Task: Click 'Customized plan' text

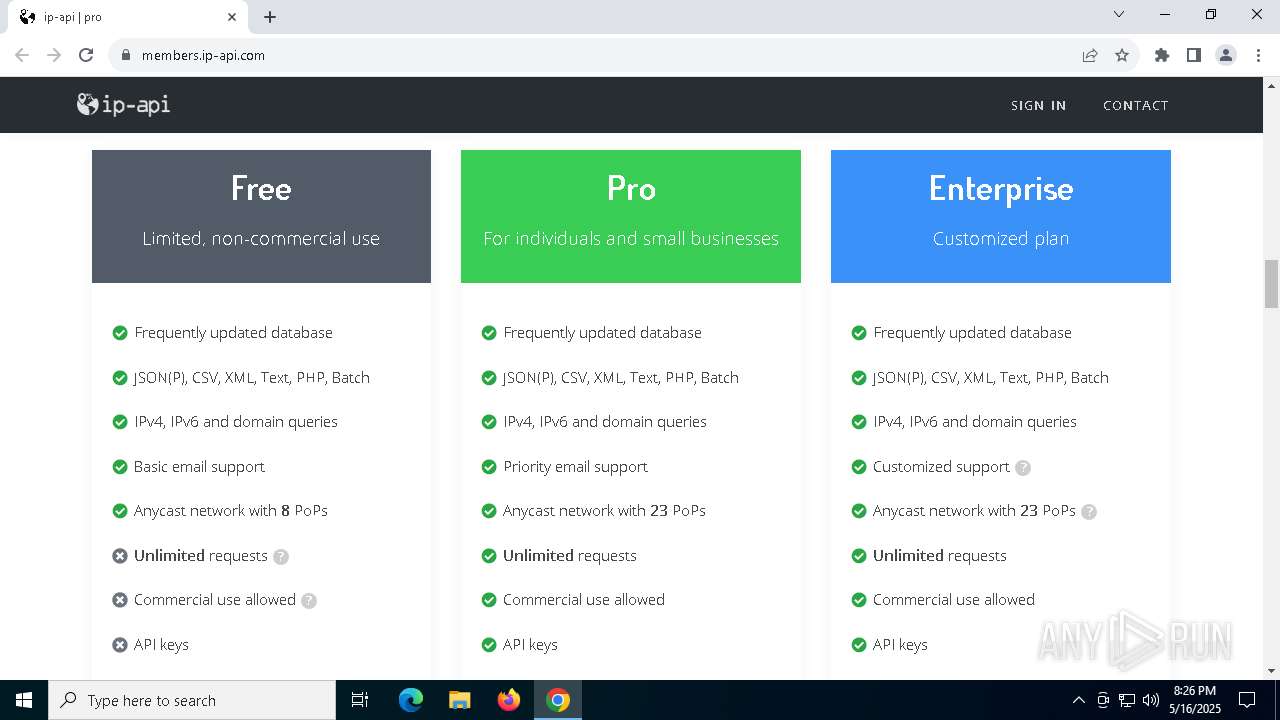Action: [x=1001, y=239]
